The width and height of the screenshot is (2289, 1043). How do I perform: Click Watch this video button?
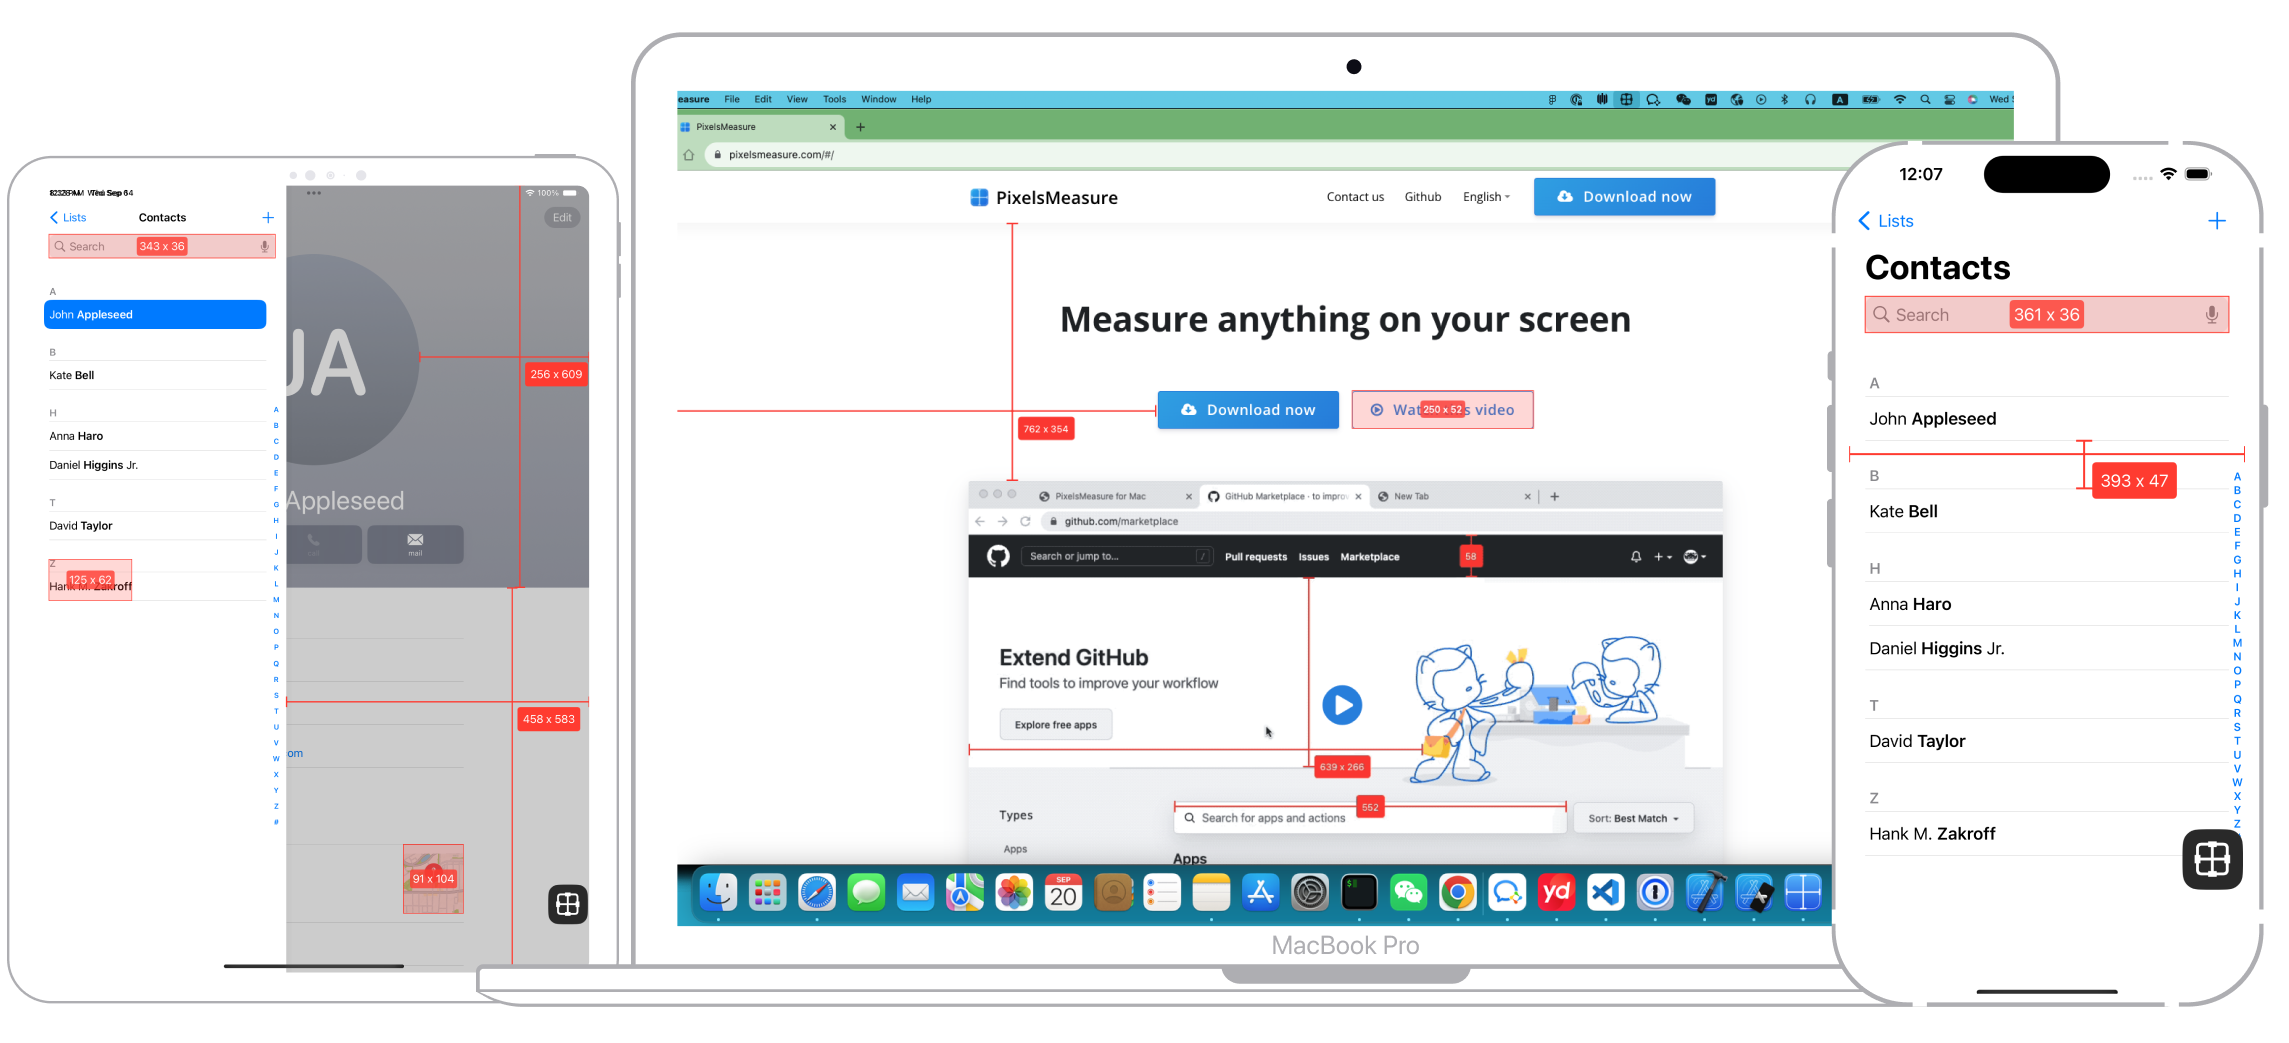coord(1442,410)
